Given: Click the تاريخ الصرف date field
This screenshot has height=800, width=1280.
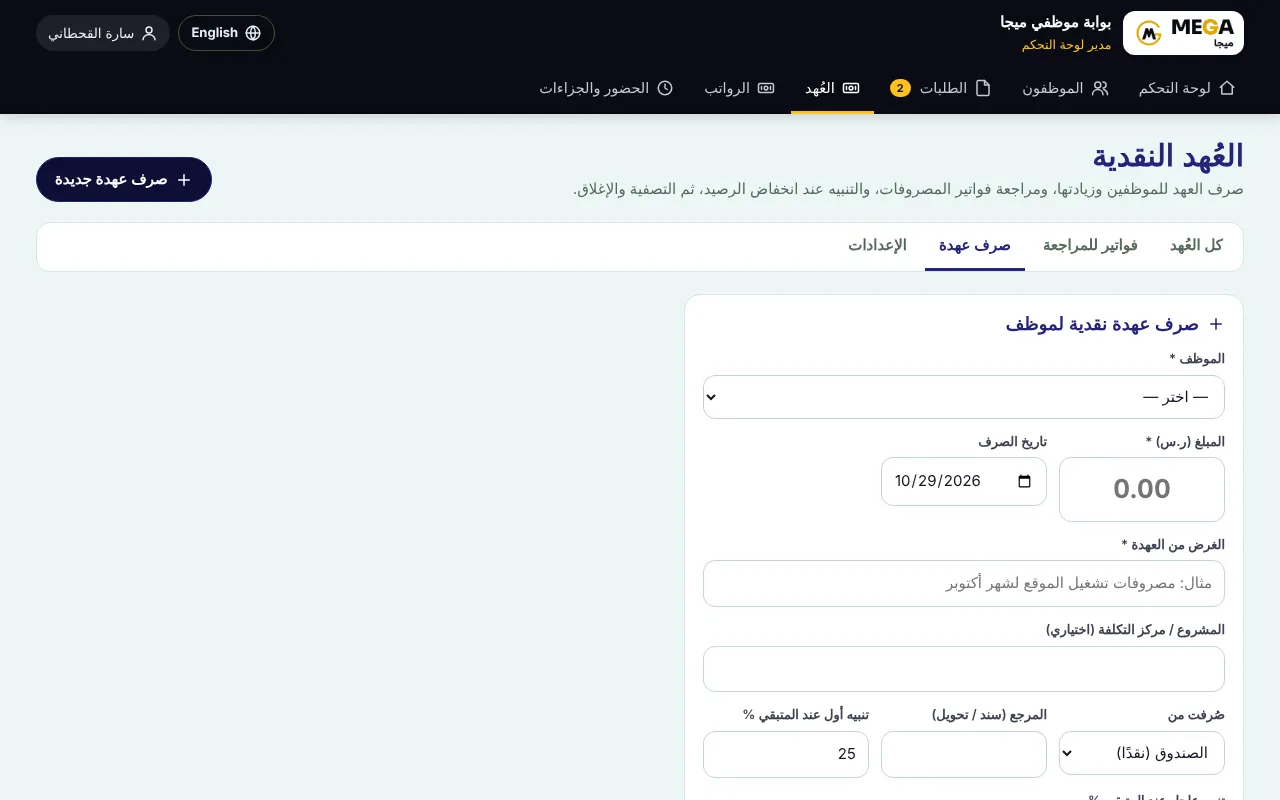Looking at the screenshot, I should pos(964,481).
